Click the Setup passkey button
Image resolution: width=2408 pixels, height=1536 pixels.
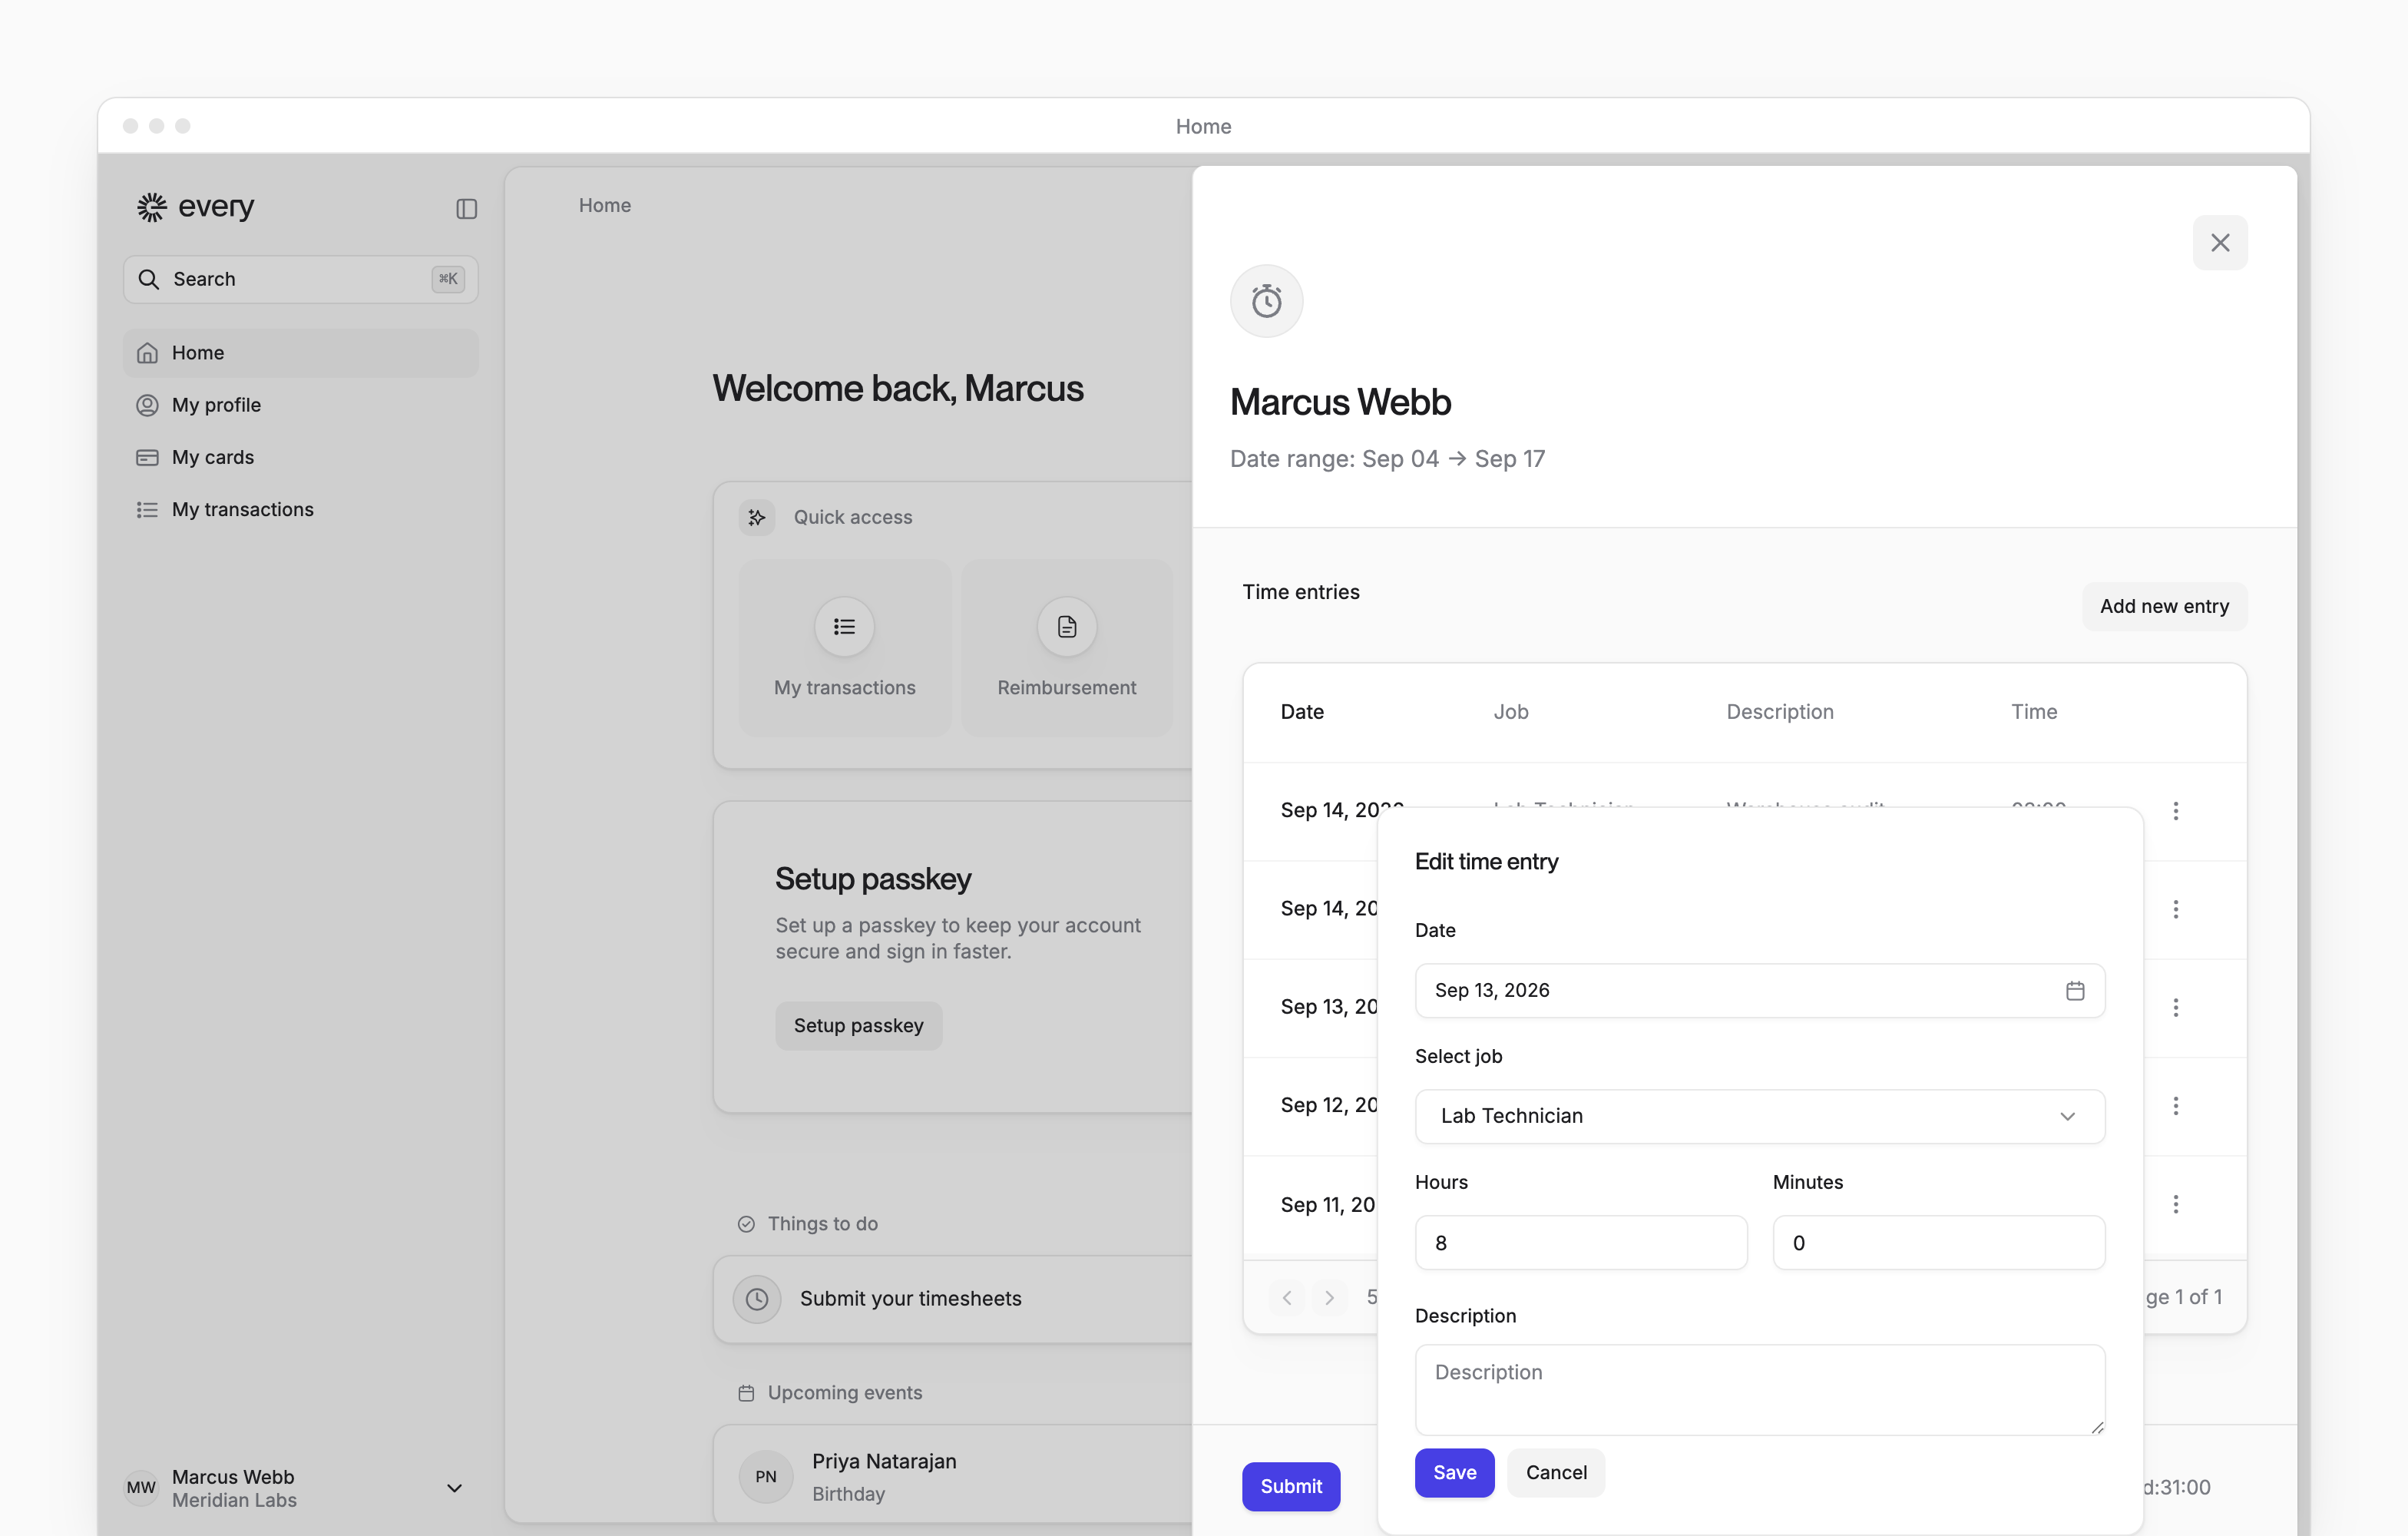click(x=858, y=1025)
